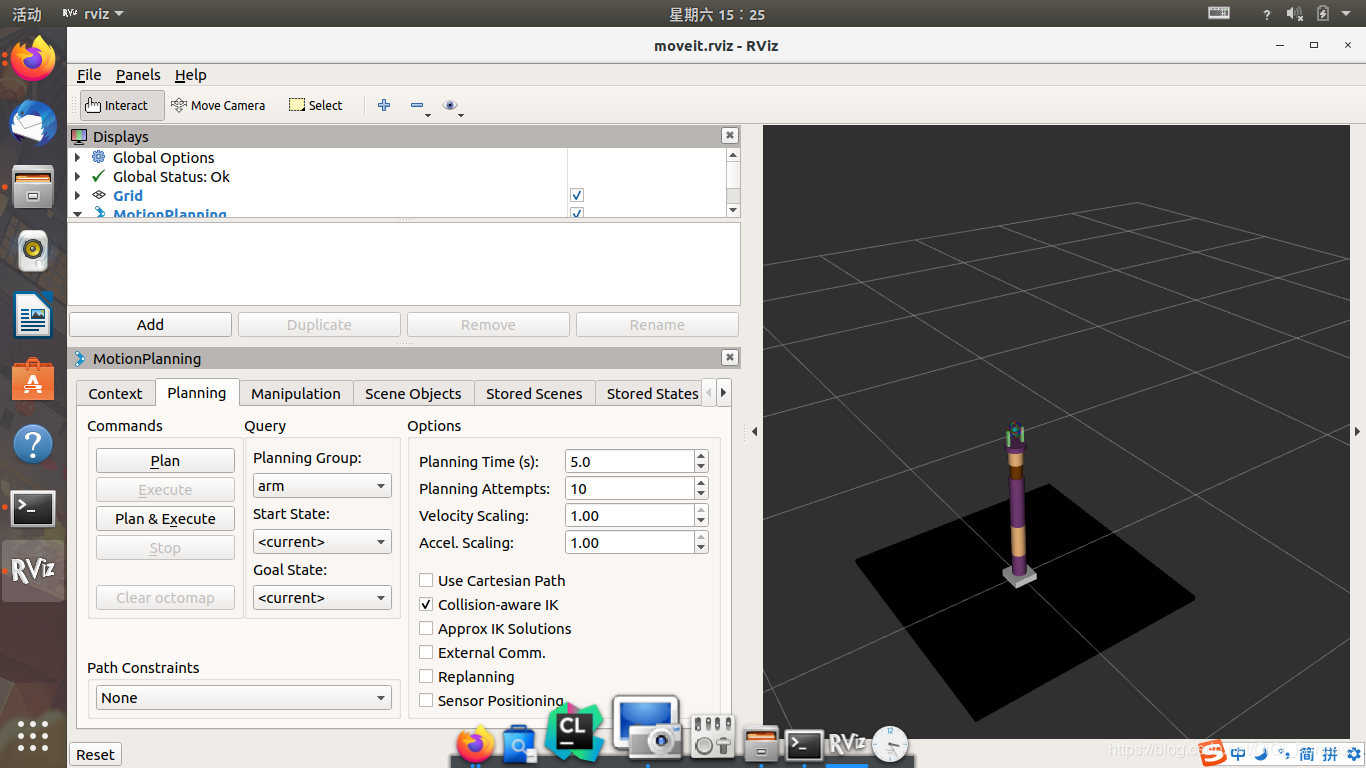Open the Goal State dropdown
The image size is (1366, 768).
(321, 598)
